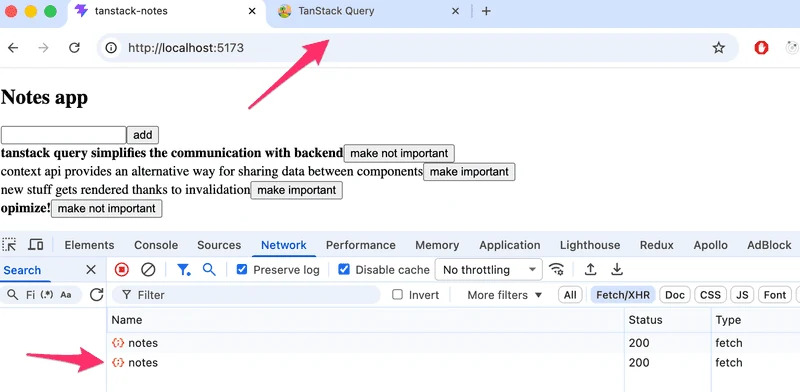This screenshot has width=800, height=392.
Task: Click the add note button
Action: (x=143, y=135)
